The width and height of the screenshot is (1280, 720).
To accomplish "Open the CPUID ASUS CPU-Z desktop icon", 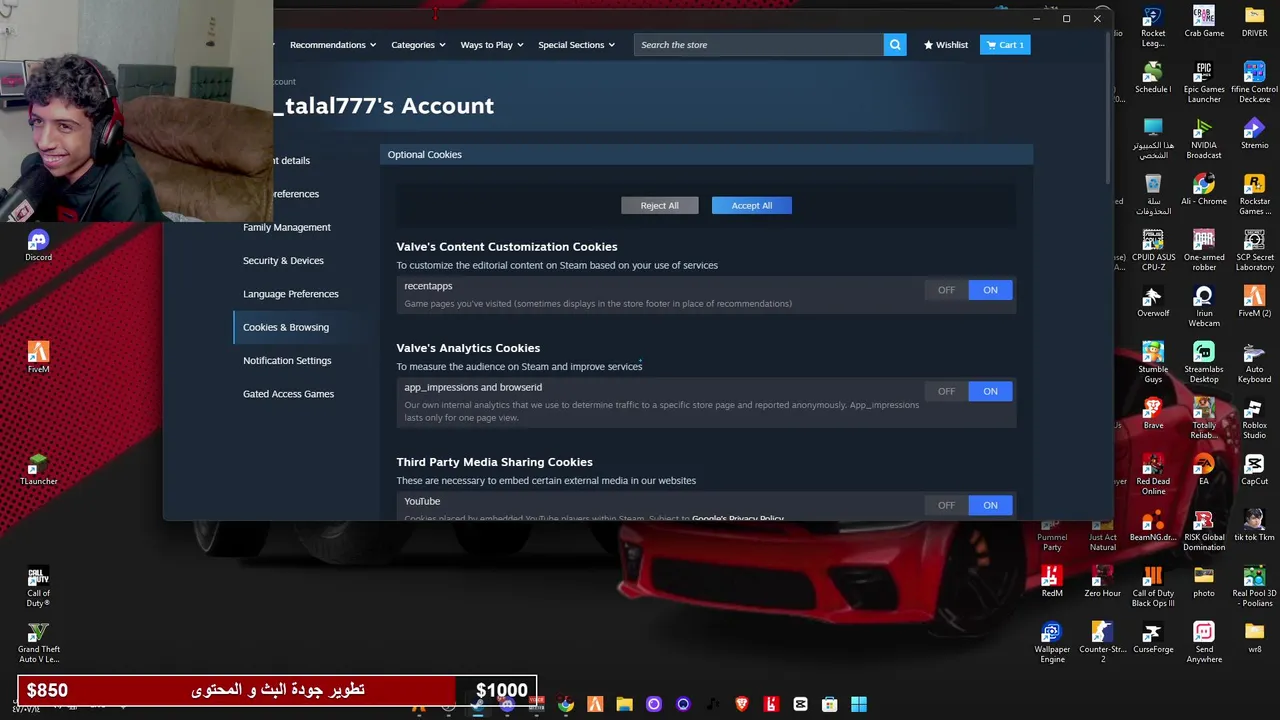I will click(1153, 251).
